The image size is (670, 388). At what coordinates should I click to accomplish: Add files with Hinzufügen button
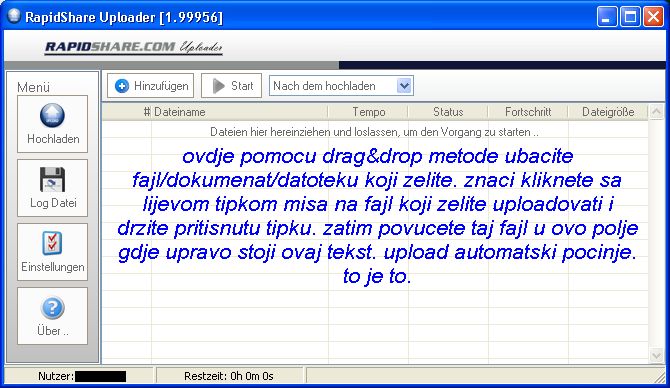(x=150, y=85)
